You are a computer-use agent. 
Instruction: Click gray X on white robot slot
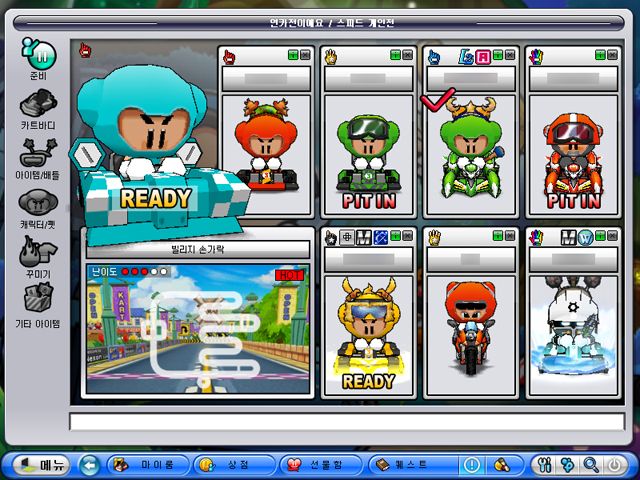[x=612, y=236]
